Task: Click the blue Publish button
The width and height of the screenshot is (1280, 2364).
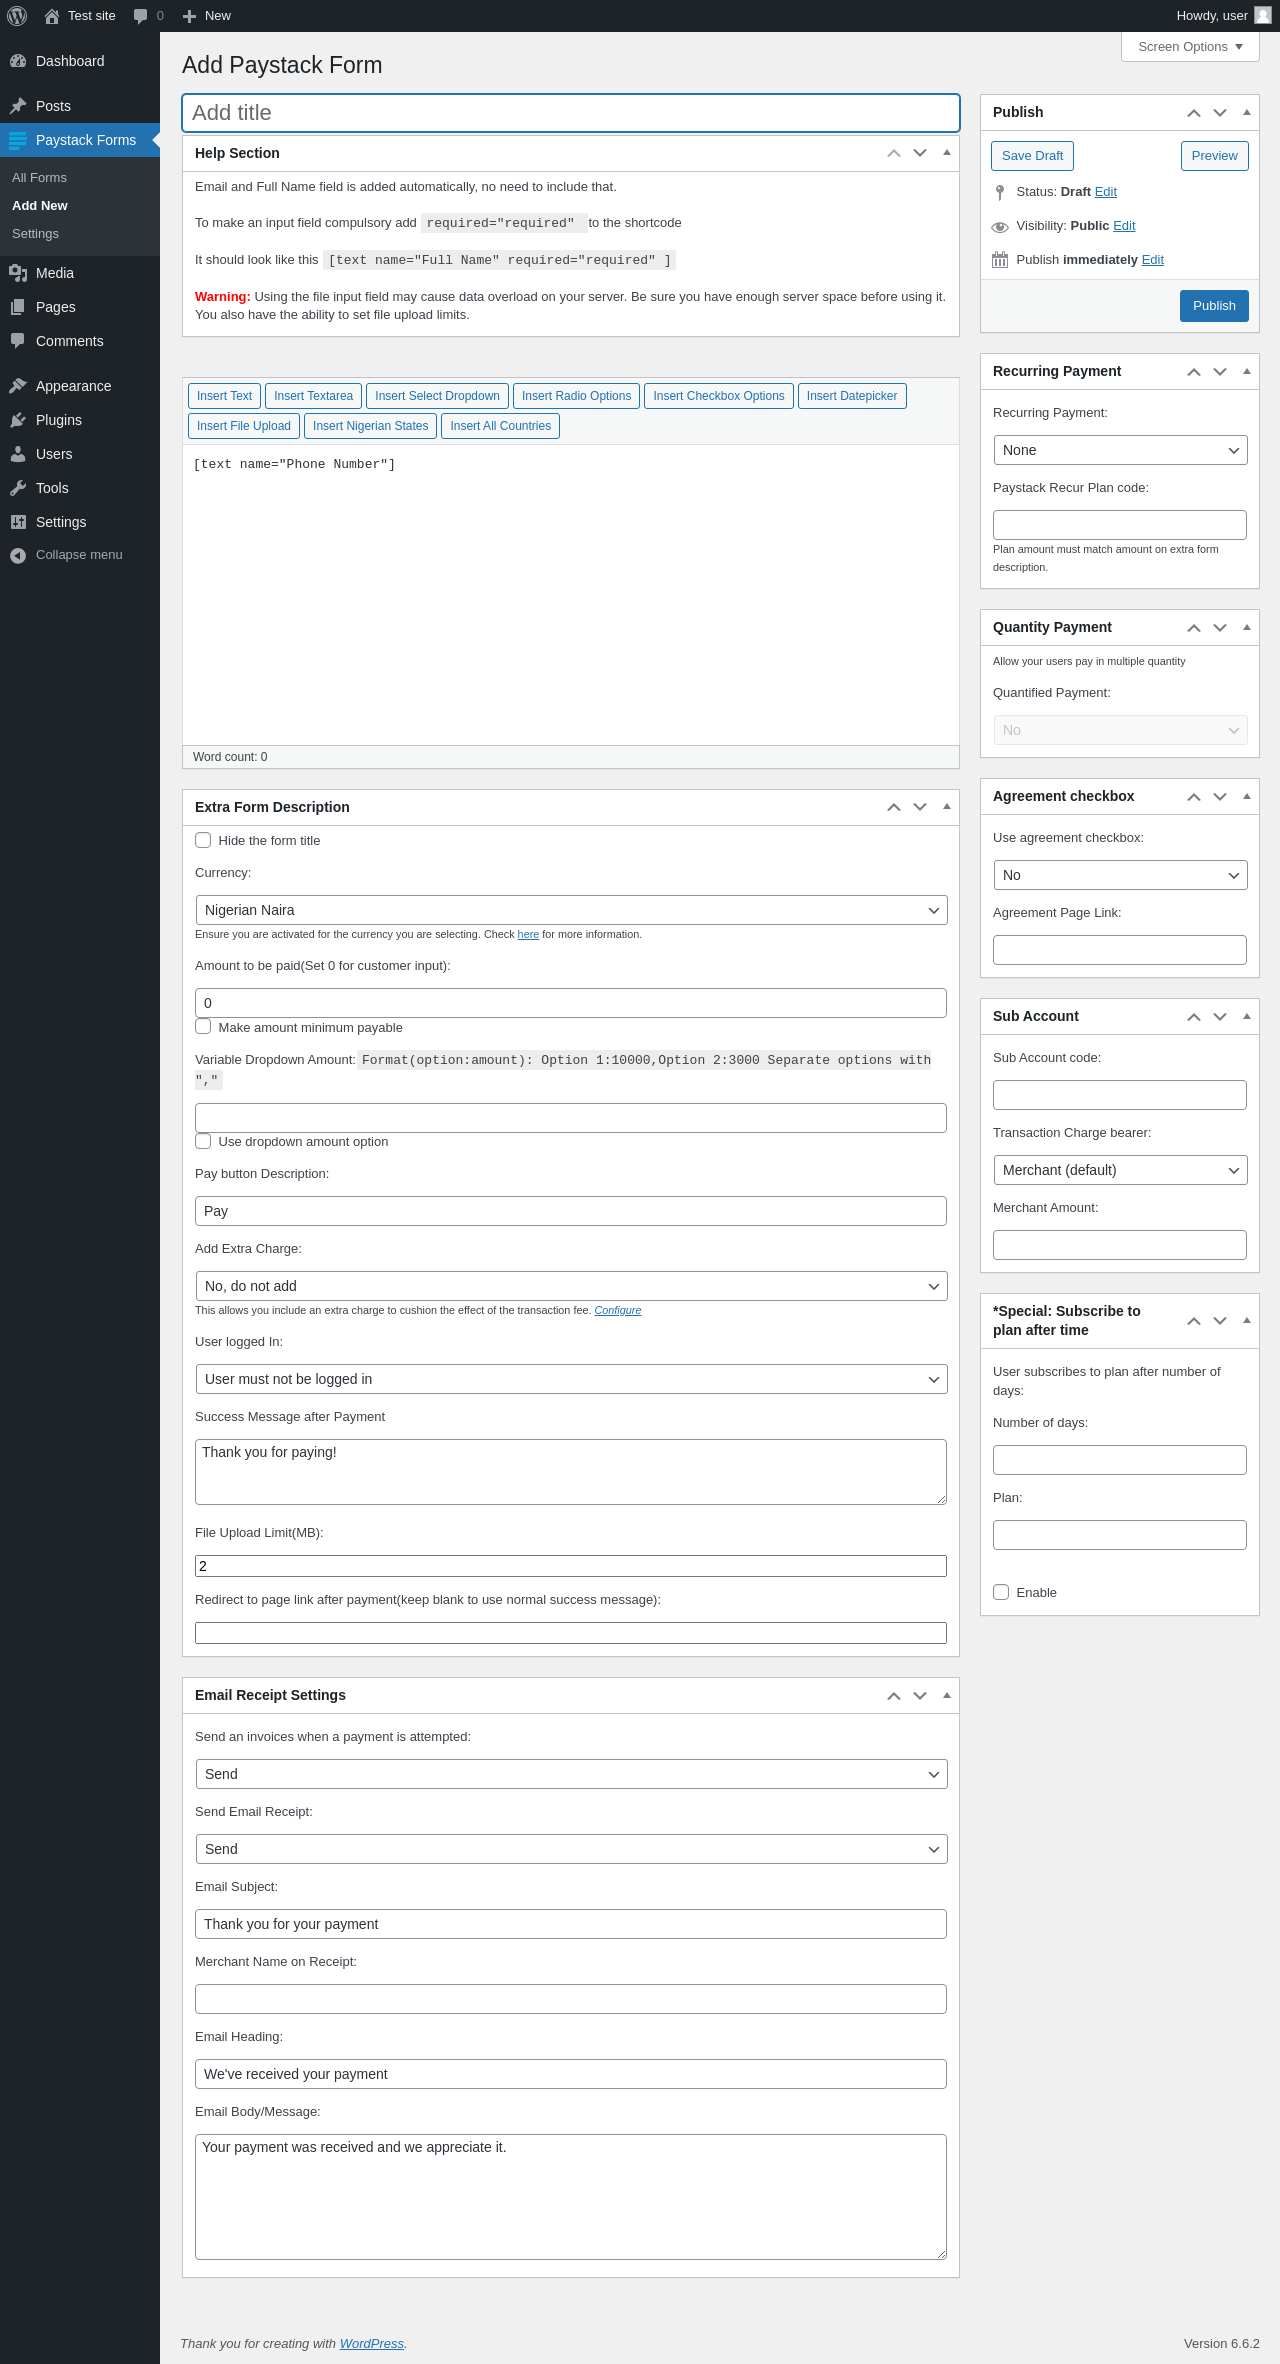Action: click(1214, 306)
